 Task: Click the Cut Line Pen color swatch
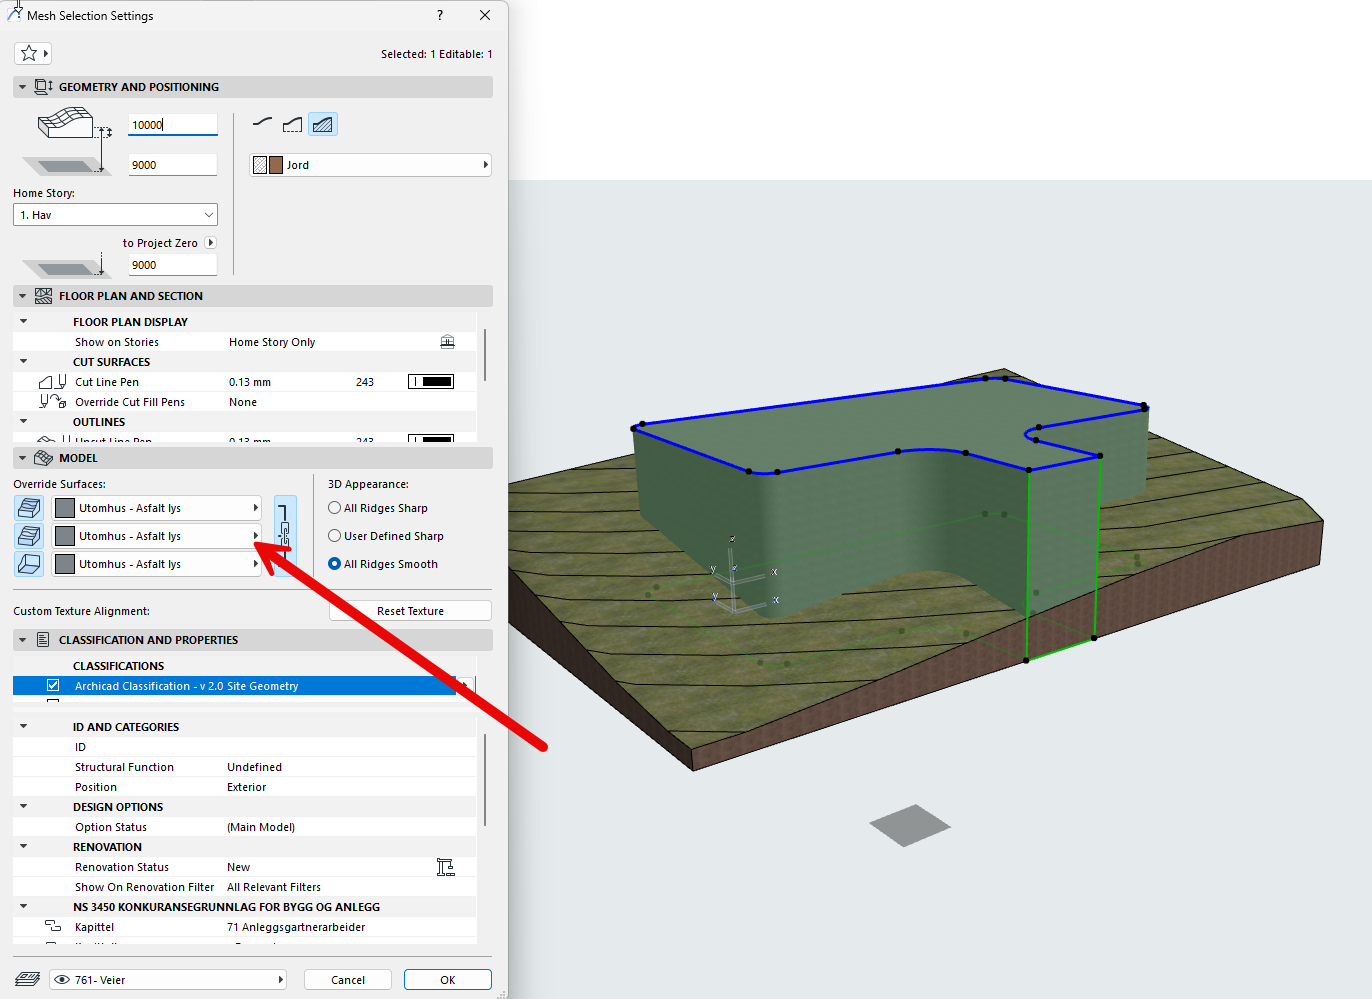431,382
